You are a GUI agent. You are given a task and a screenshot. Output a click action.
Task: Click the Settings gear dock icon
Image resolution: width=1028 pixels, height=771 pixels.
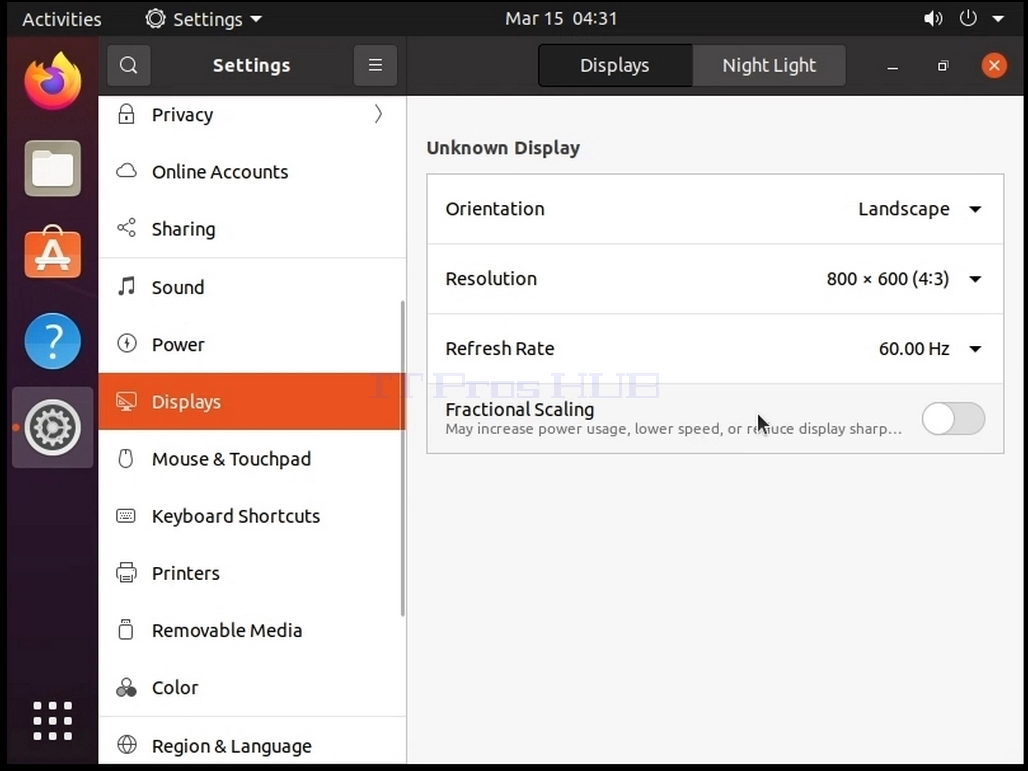pos(52,427)
